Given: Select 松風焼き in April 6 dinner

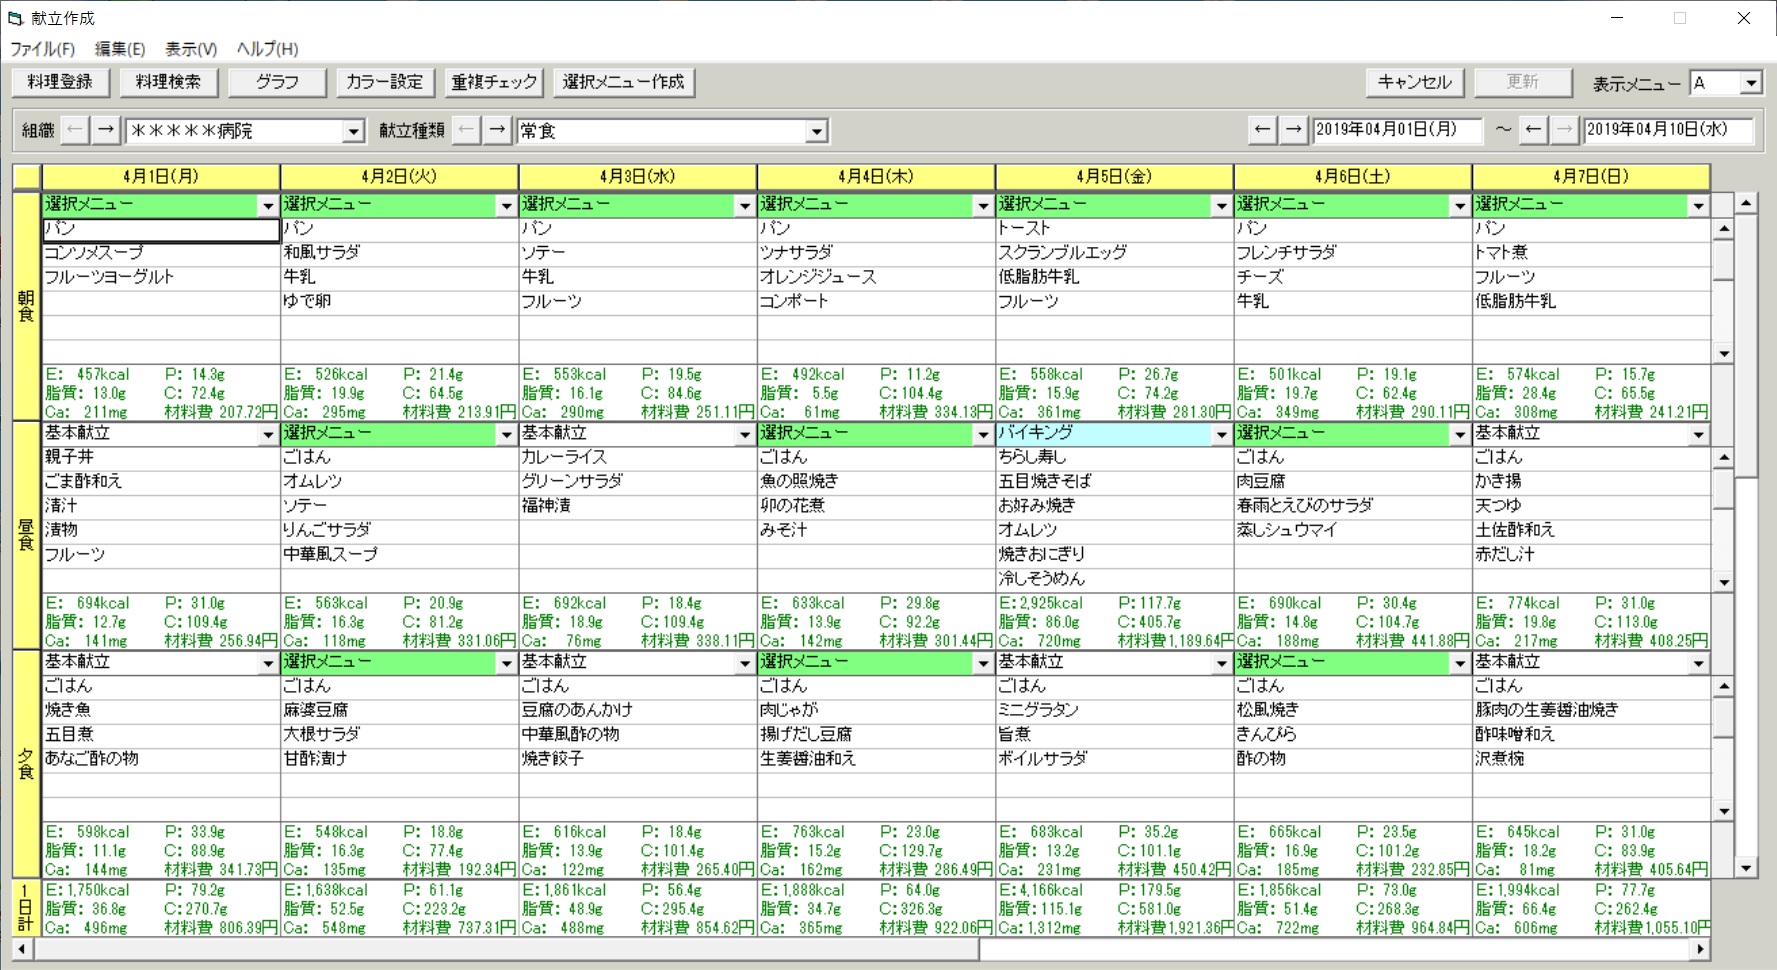Looking at the screenshot, I should (x=1353, y=710).
